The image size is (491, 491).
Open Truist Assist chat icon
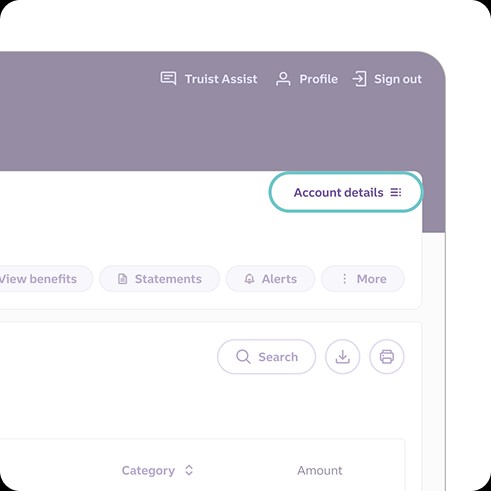tap(168, 79)
